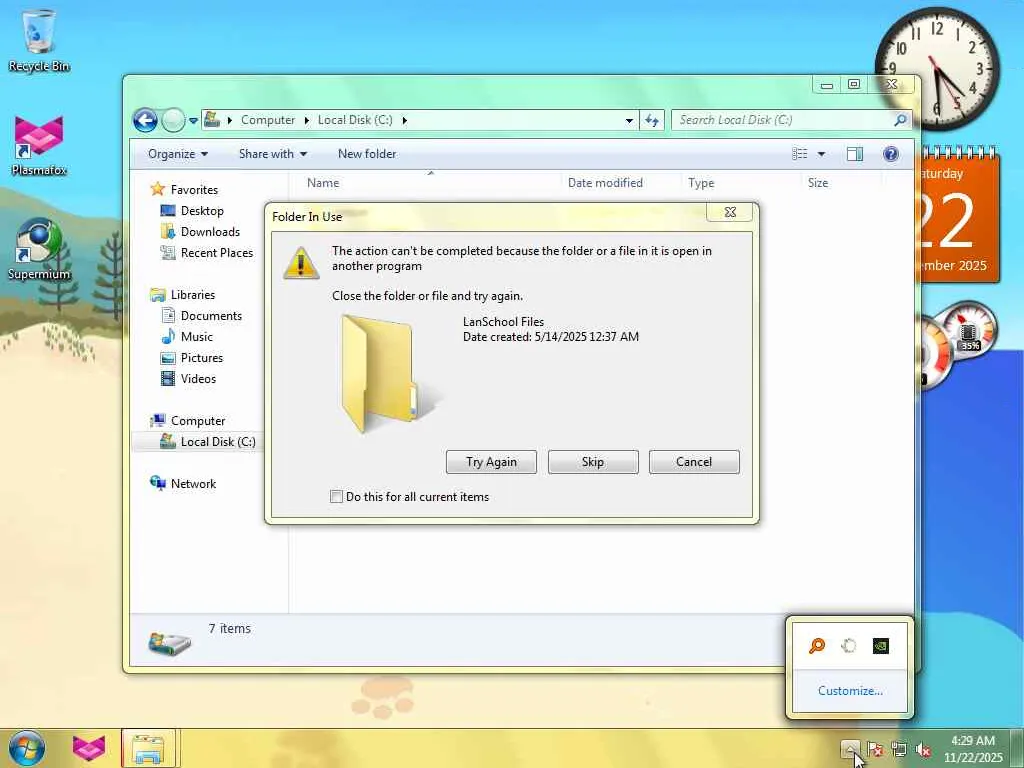Screen dimensions: 1024x768
Task: Open the Organize menu
Action: coord(178,154)
